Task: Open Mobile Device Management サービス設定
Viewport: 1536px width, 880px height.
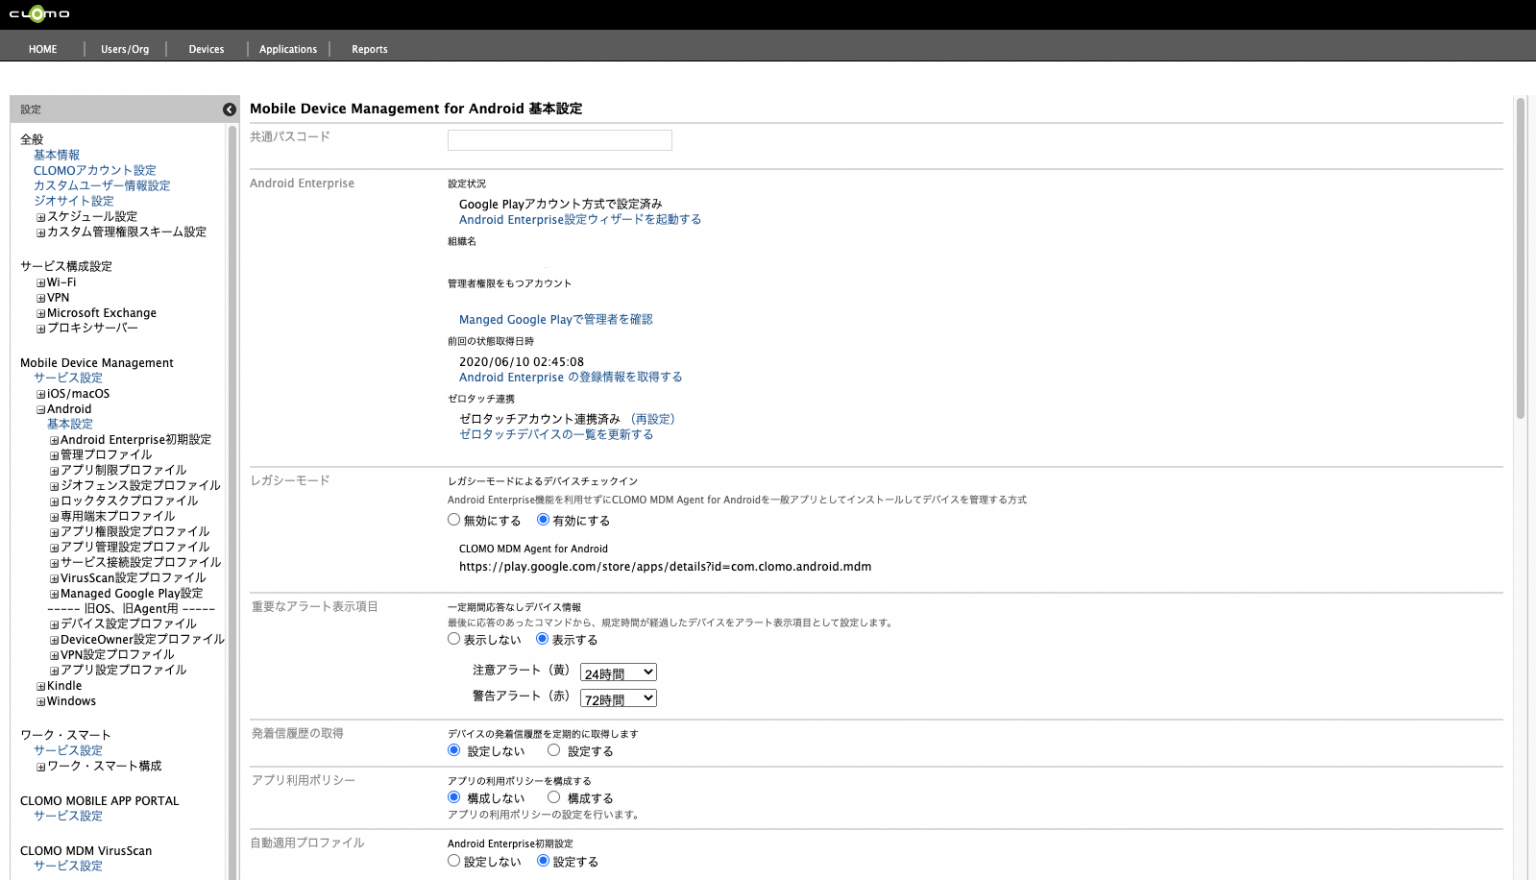Action: click(x=68, y=378)
